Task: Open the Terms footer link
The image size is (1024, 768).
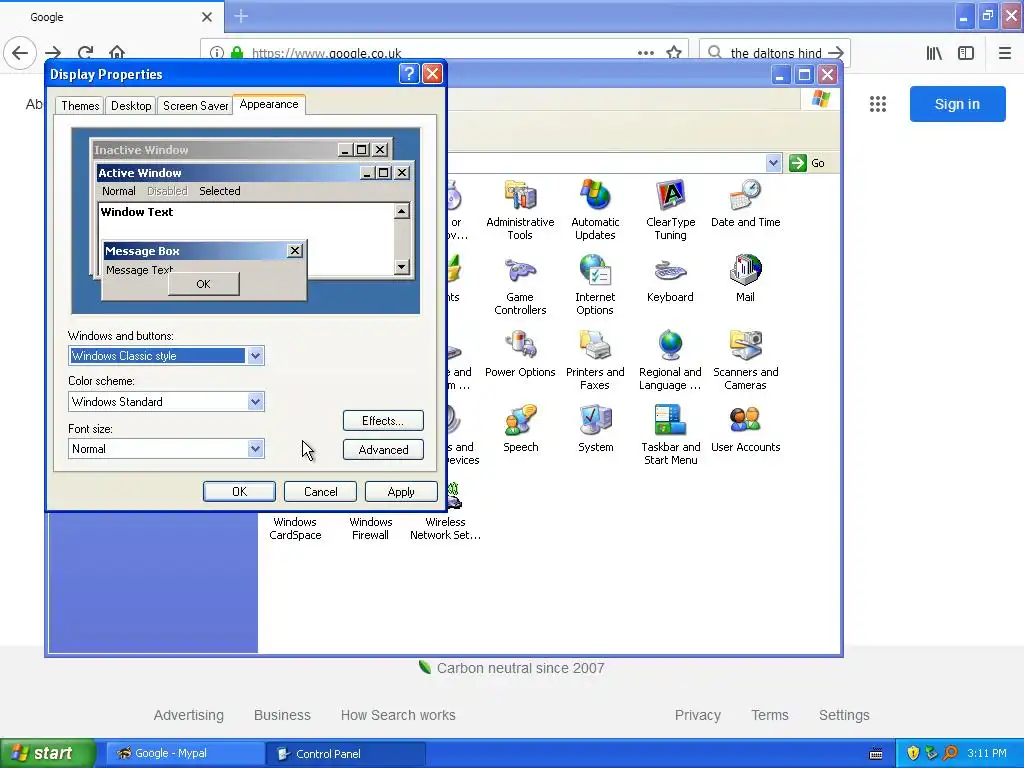Action: click(x=770, y=715)
